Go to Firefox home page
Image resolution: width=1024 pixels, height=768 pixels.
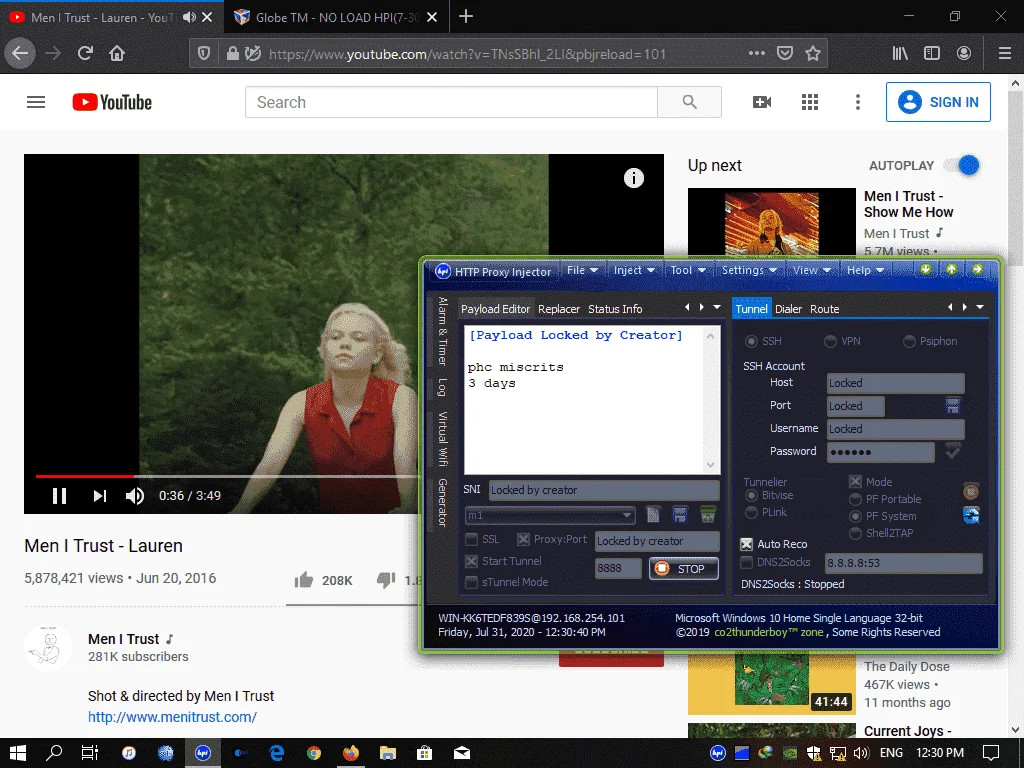click(117, 53)
